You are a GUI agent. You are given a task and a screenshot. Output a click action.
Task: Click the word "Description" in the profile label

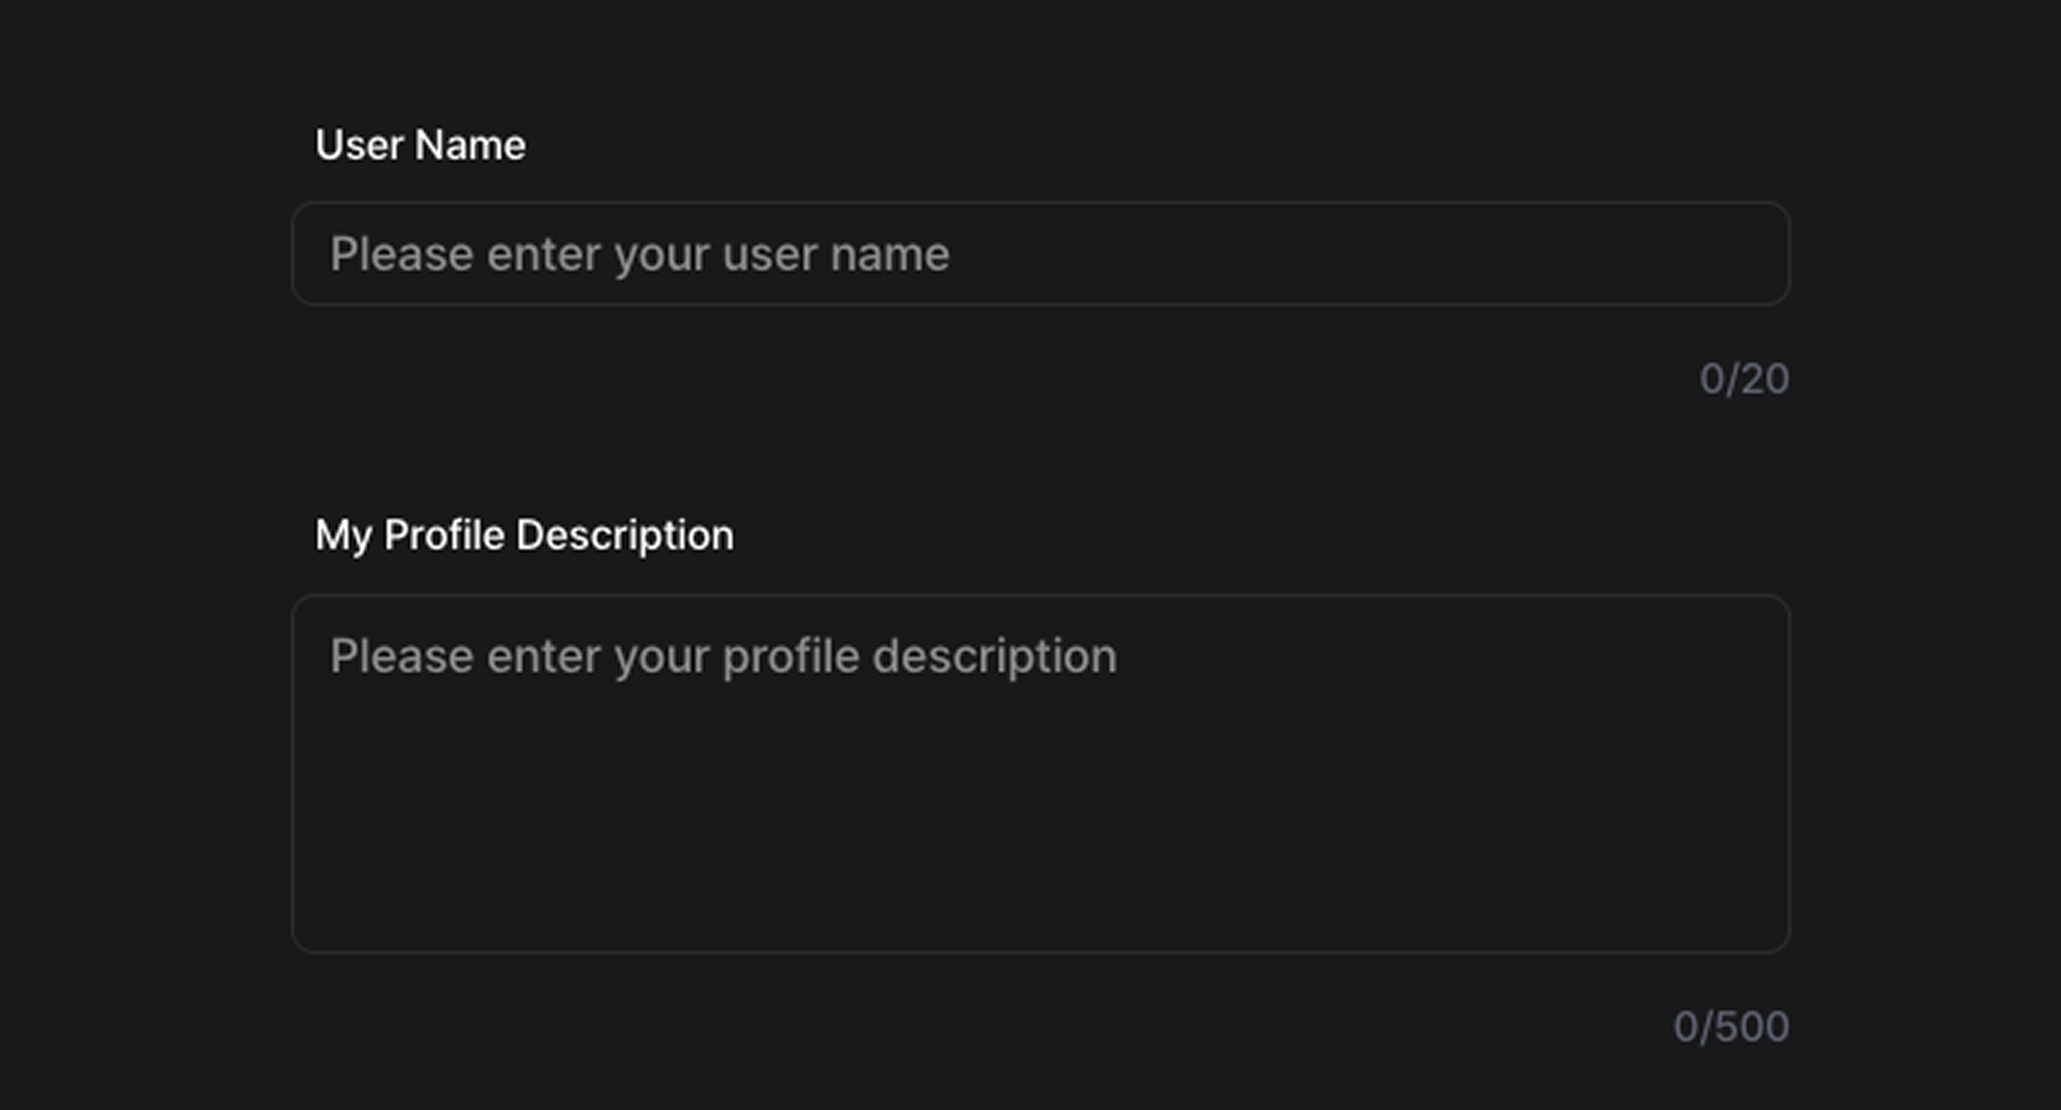(625, 535)
